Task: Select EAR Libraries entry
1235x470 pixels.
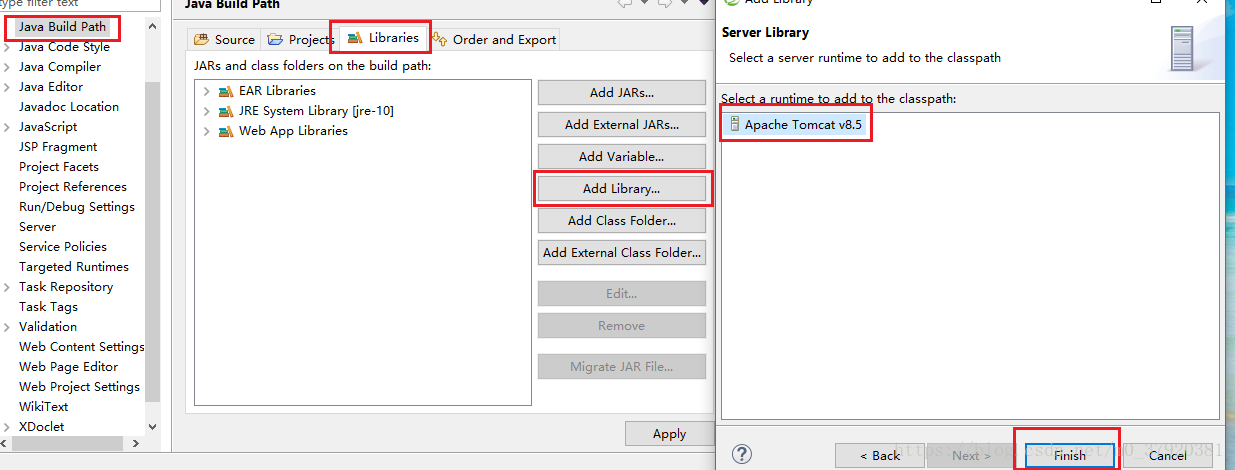Action: [x=277, y=91]
